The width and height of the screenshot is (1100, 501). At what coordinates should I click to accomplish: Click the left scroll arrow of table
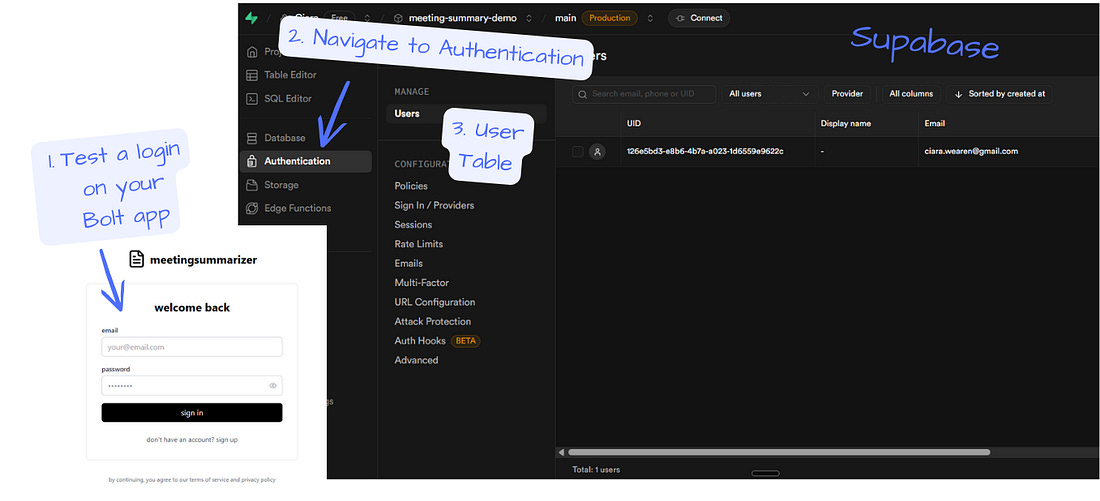tap(561, 453)
